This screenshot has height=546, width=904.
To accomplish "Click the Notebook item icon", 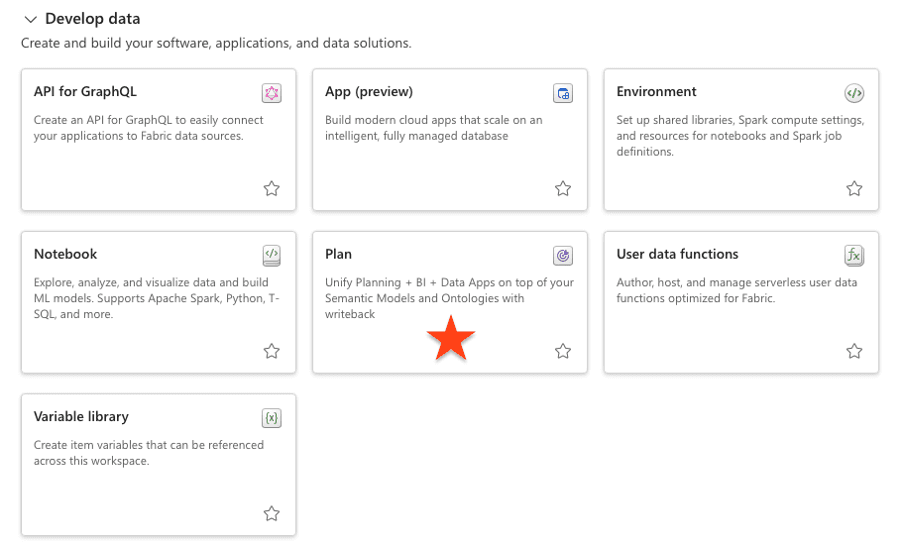I will point(272,255).
